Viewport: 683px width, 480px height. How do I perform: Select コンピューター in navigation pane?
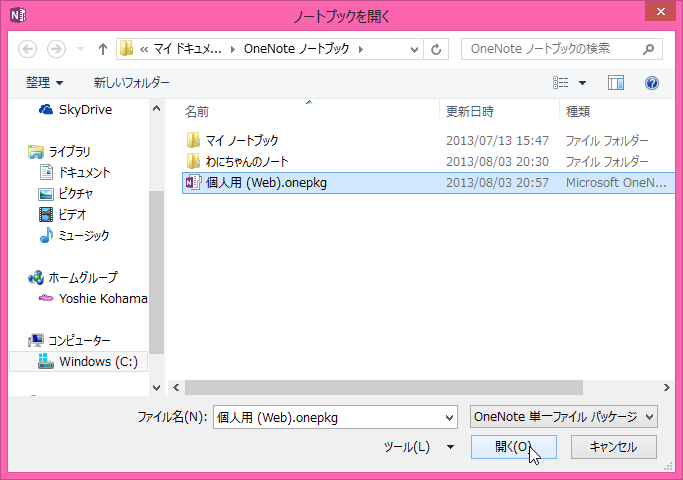click(69, 340)
